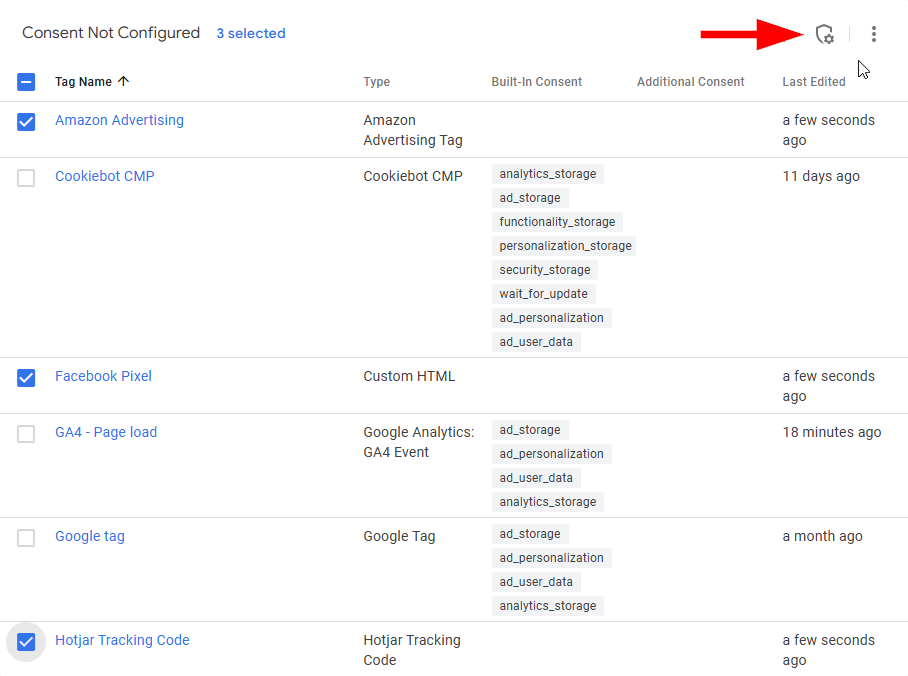The height and width of the screenshot is (676, 908).
Task: Open the Facebook Pixel tag link
Action: point(103,376)
